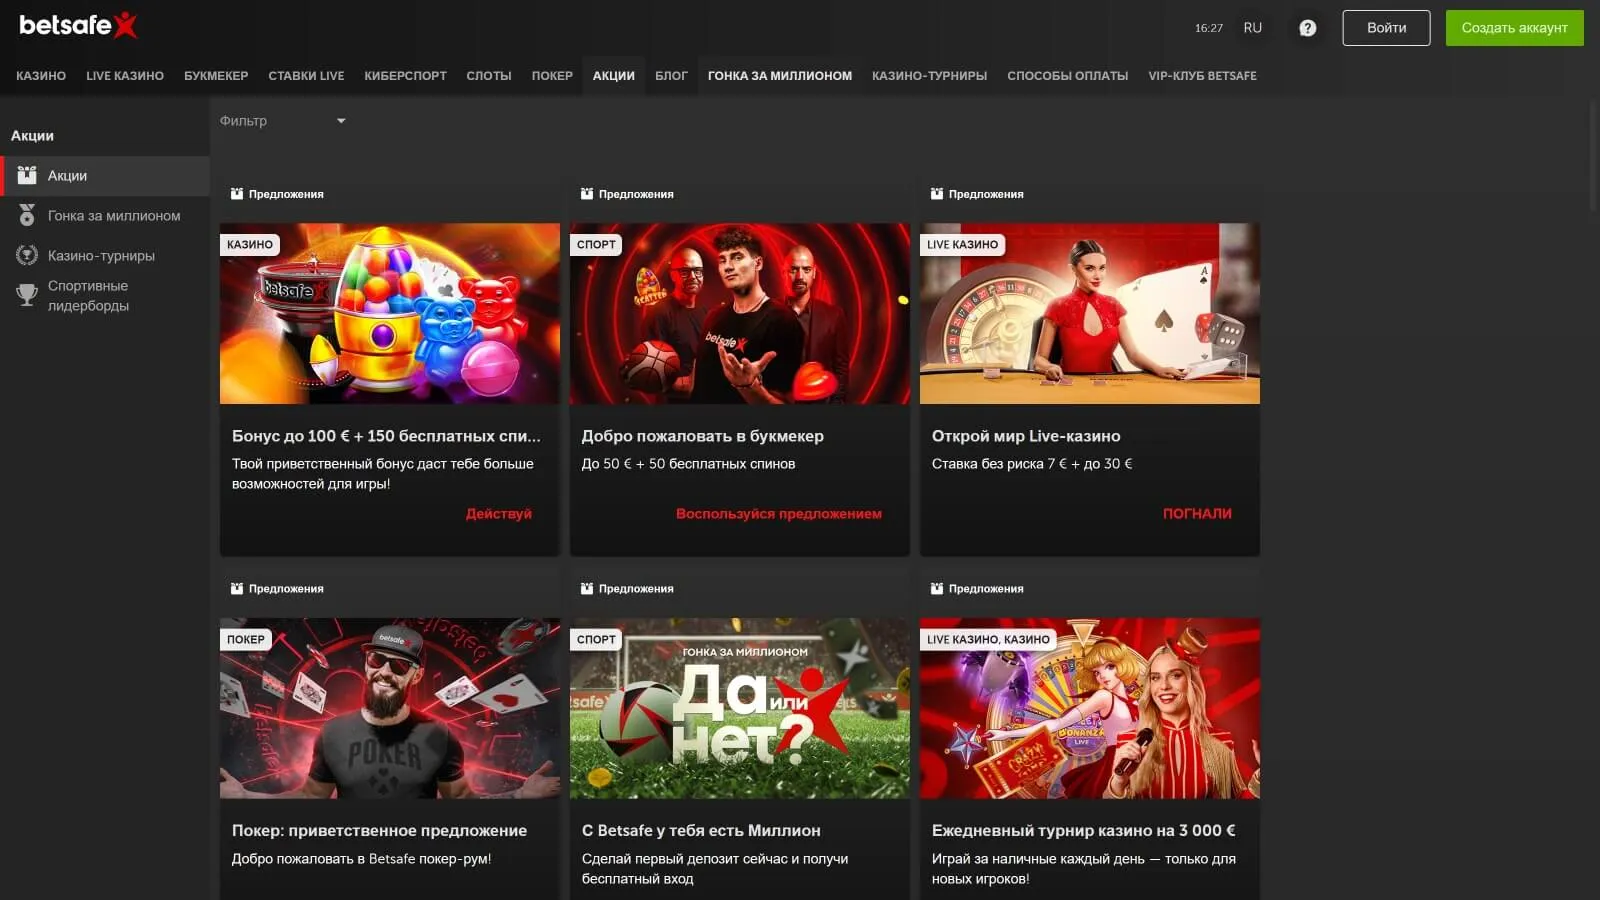Open the БУКМЕКЕР menu

point(216,76)
